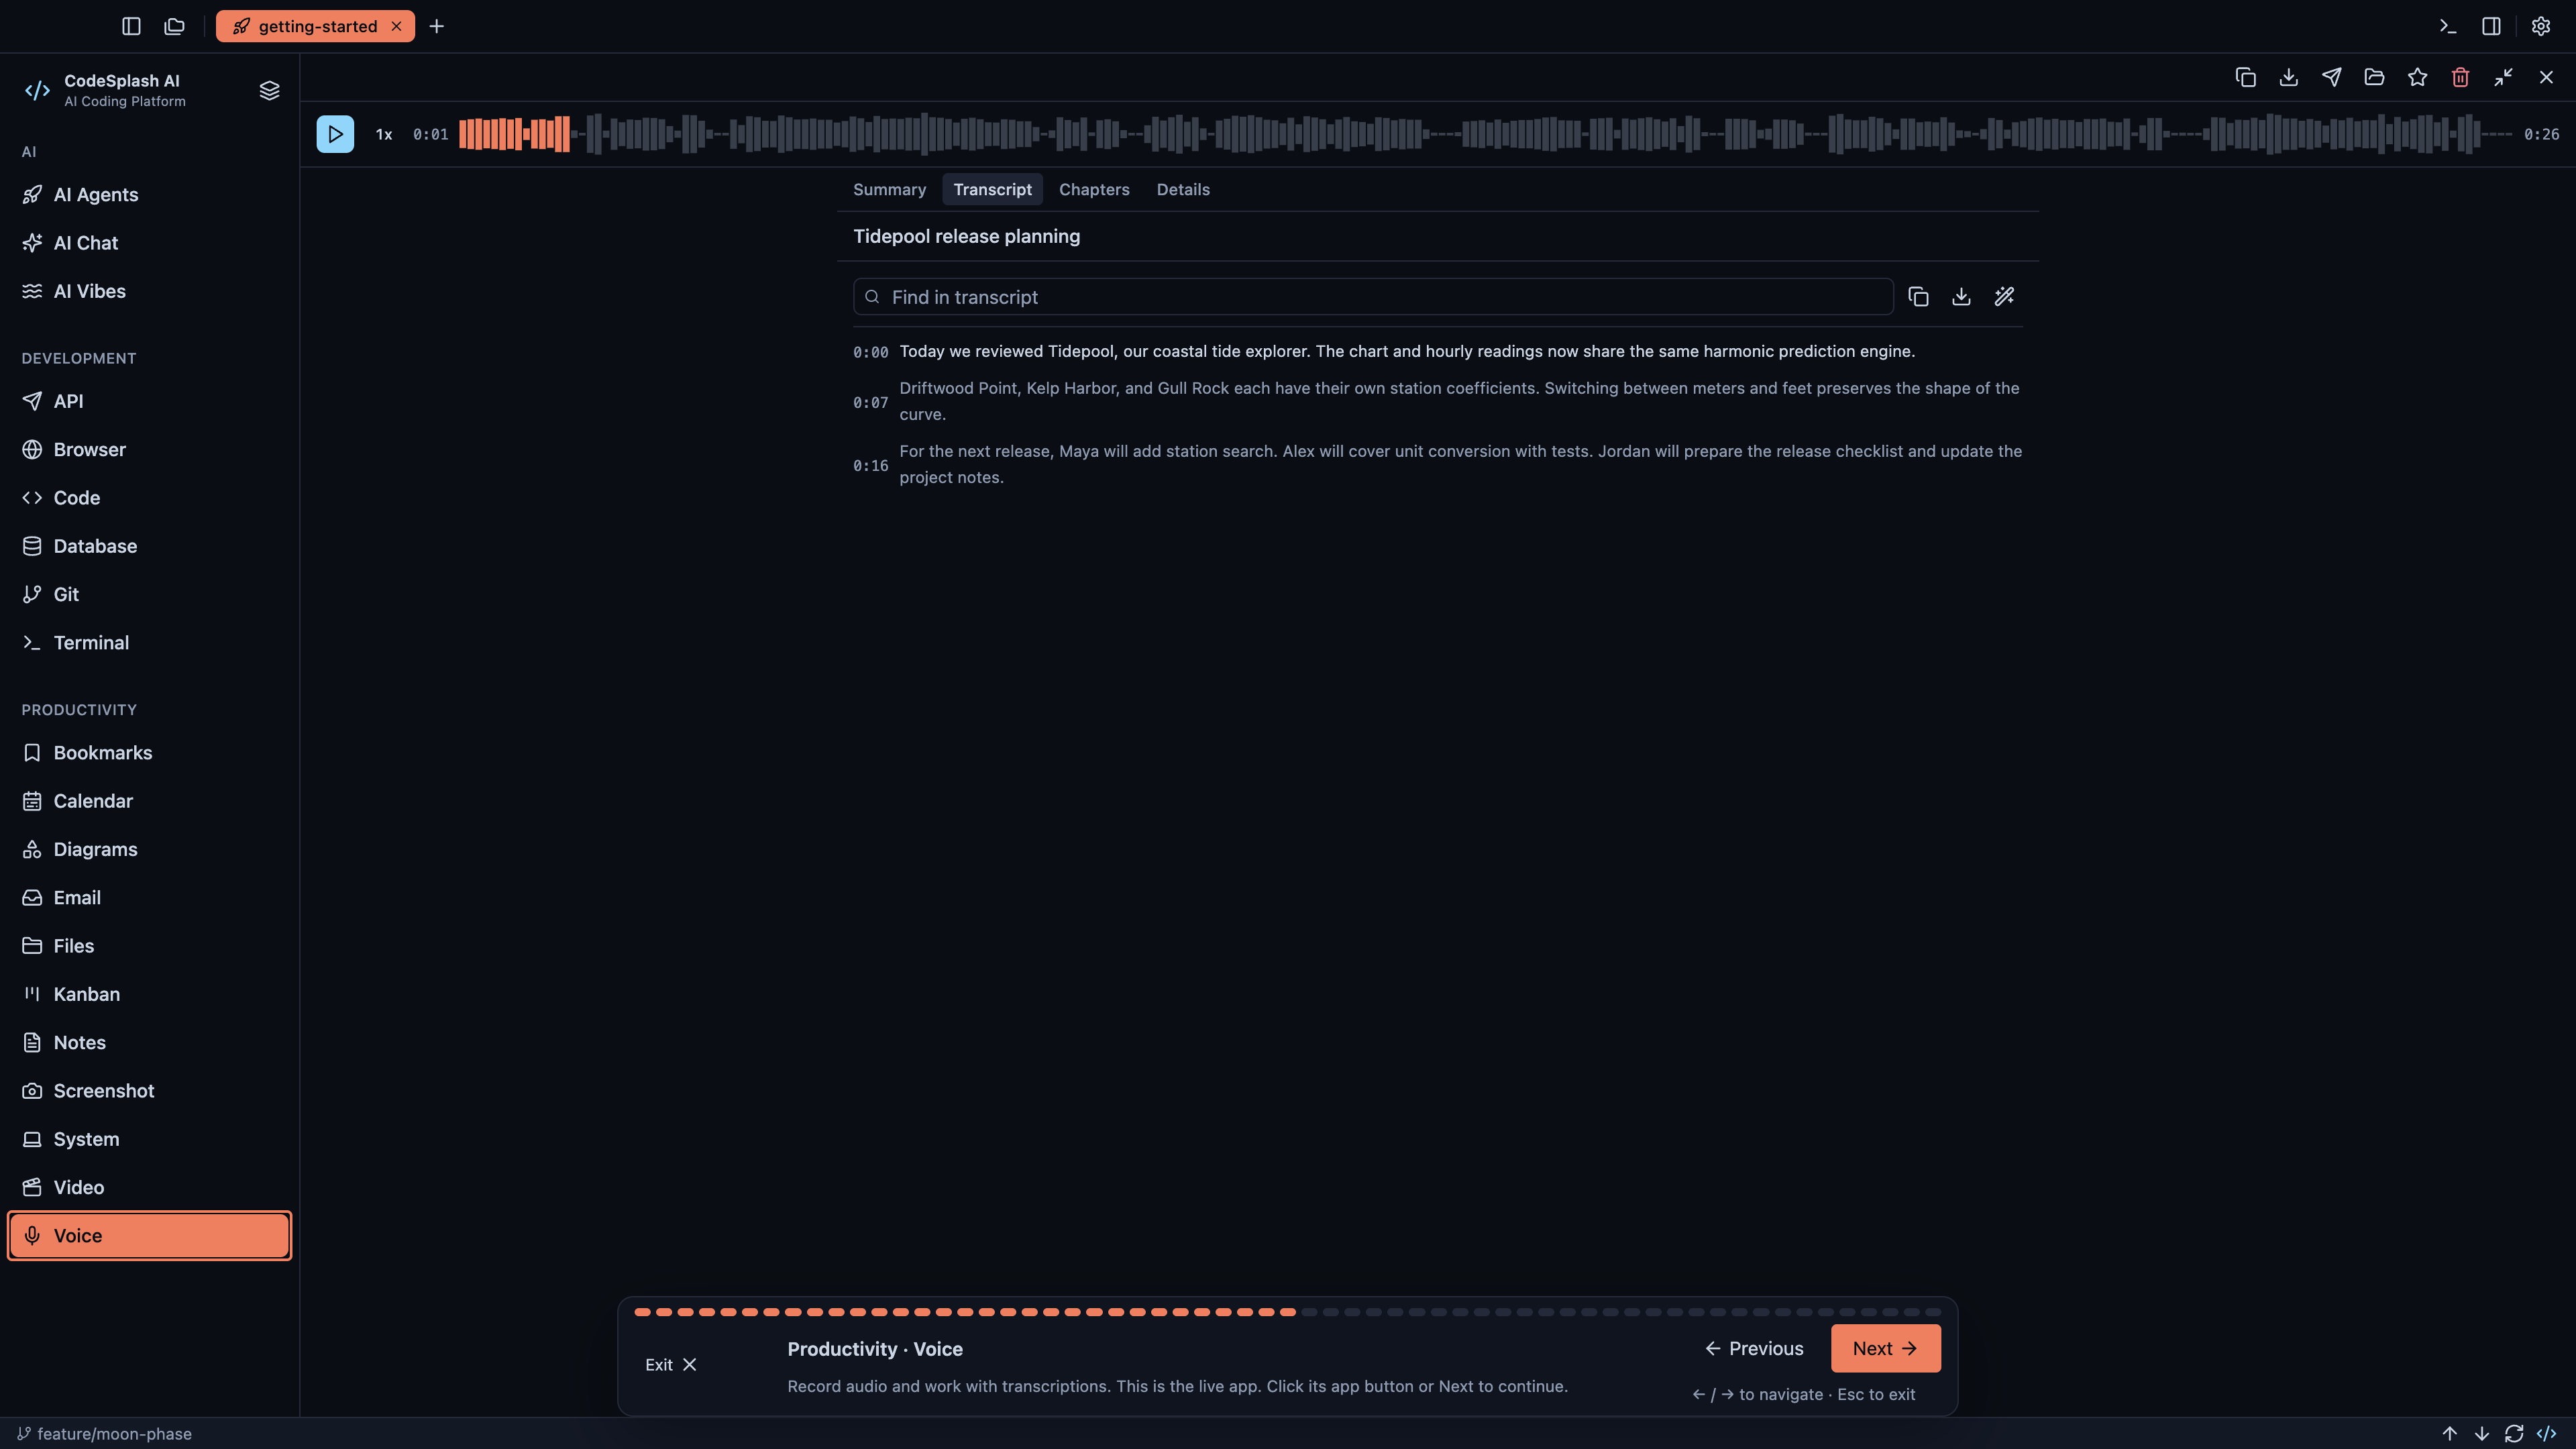Switch to the Summary tab
2576x1449 pixels.
pos(889,189)
